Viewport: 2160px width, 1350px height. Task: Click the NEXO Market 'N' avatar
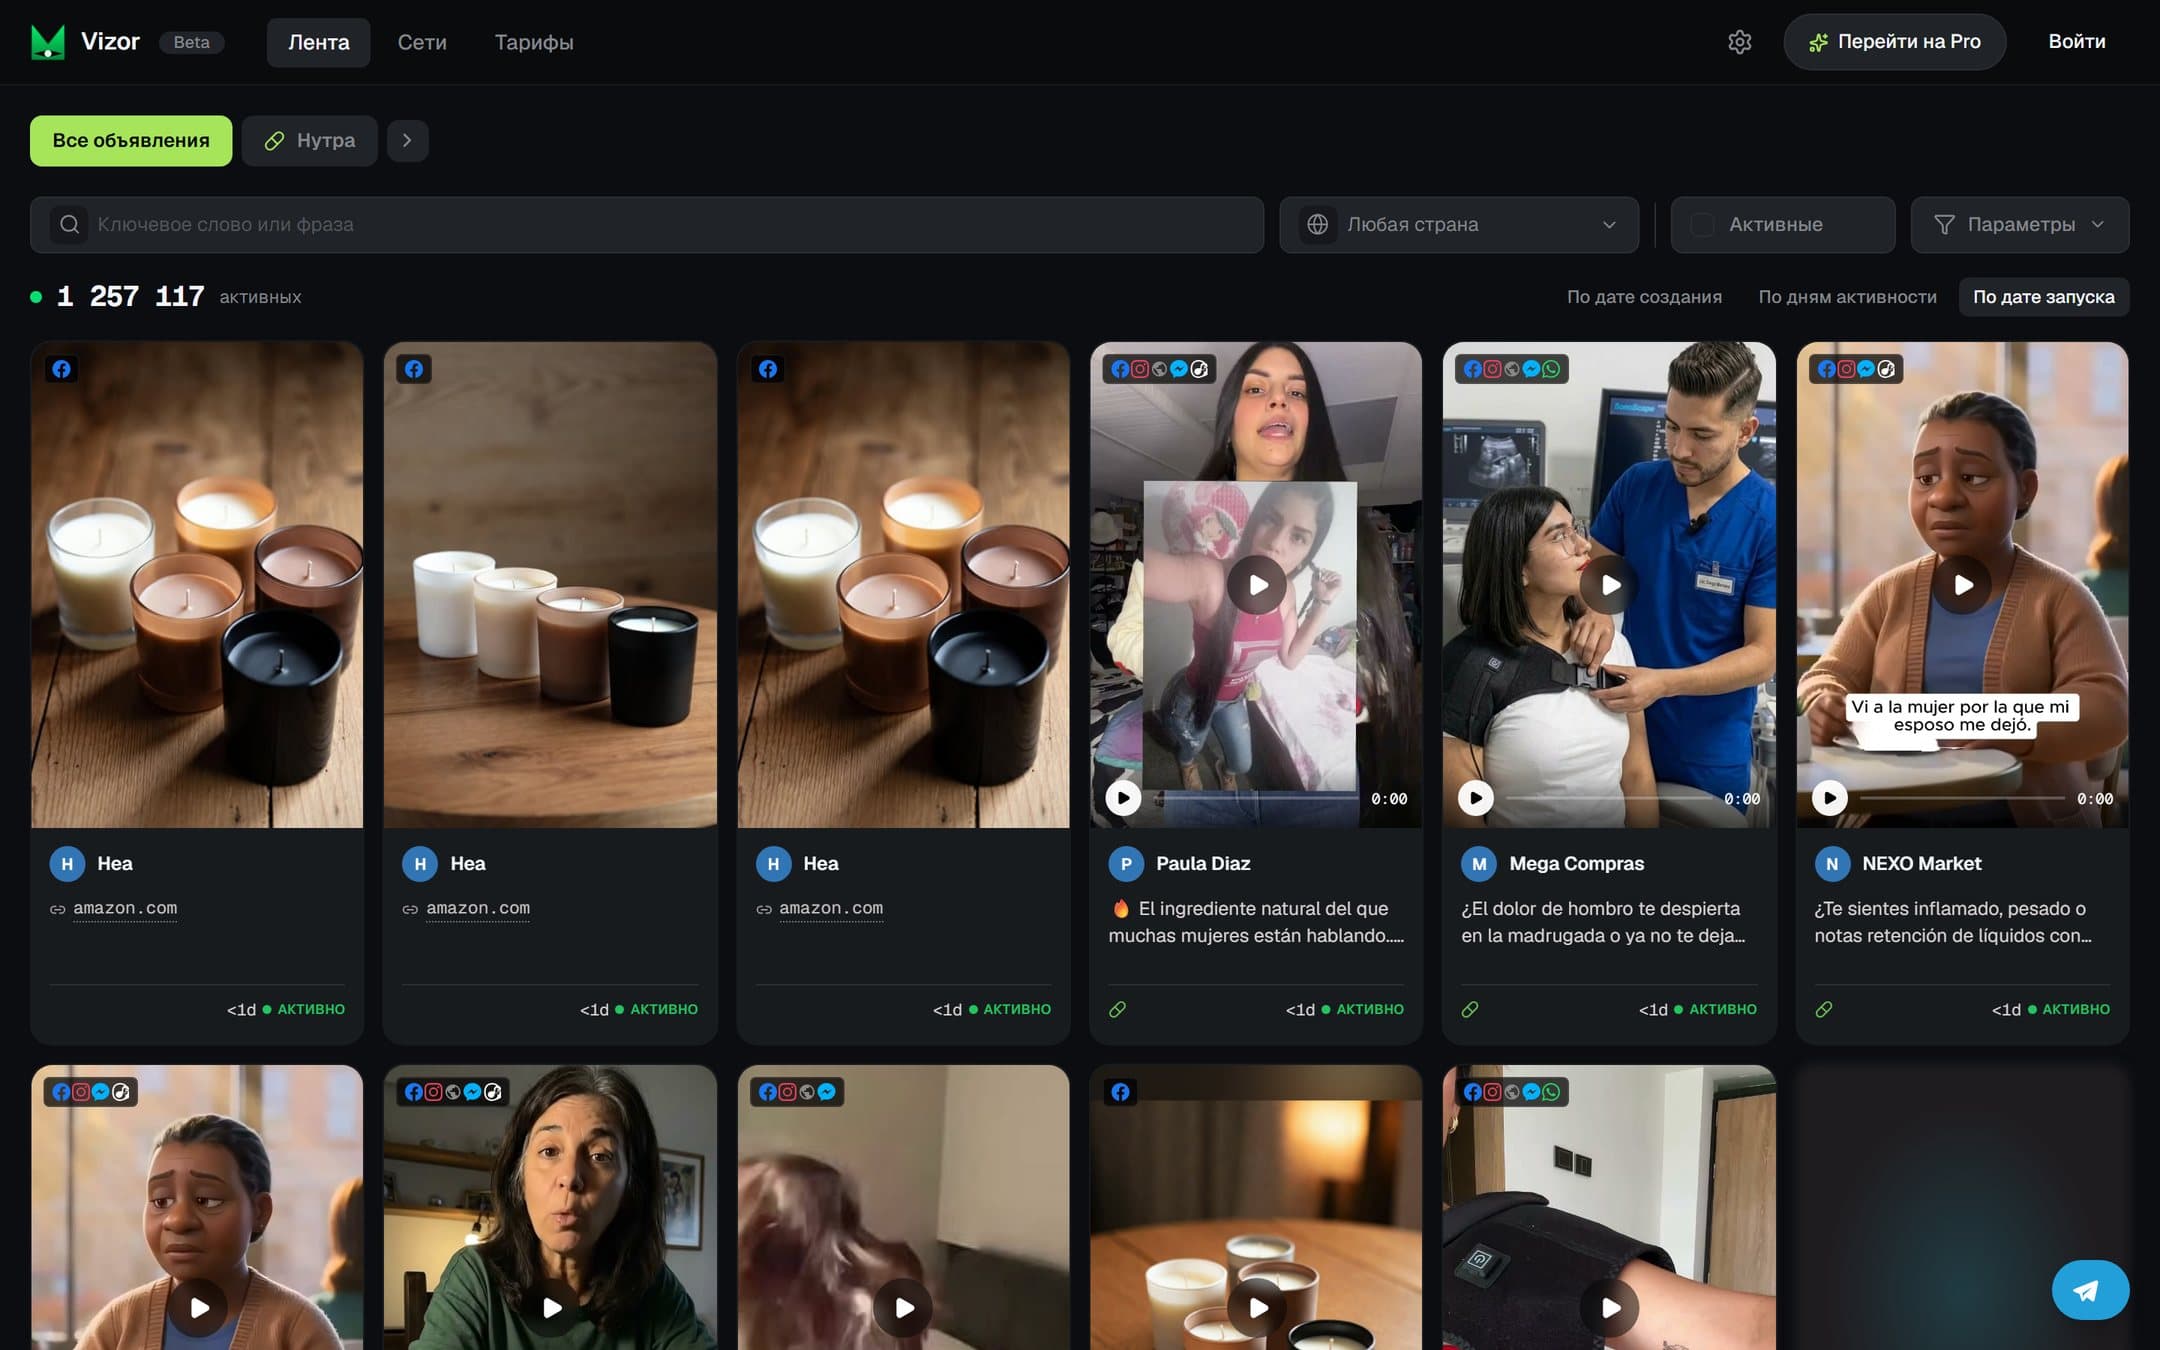click(x=1832, y=864)
